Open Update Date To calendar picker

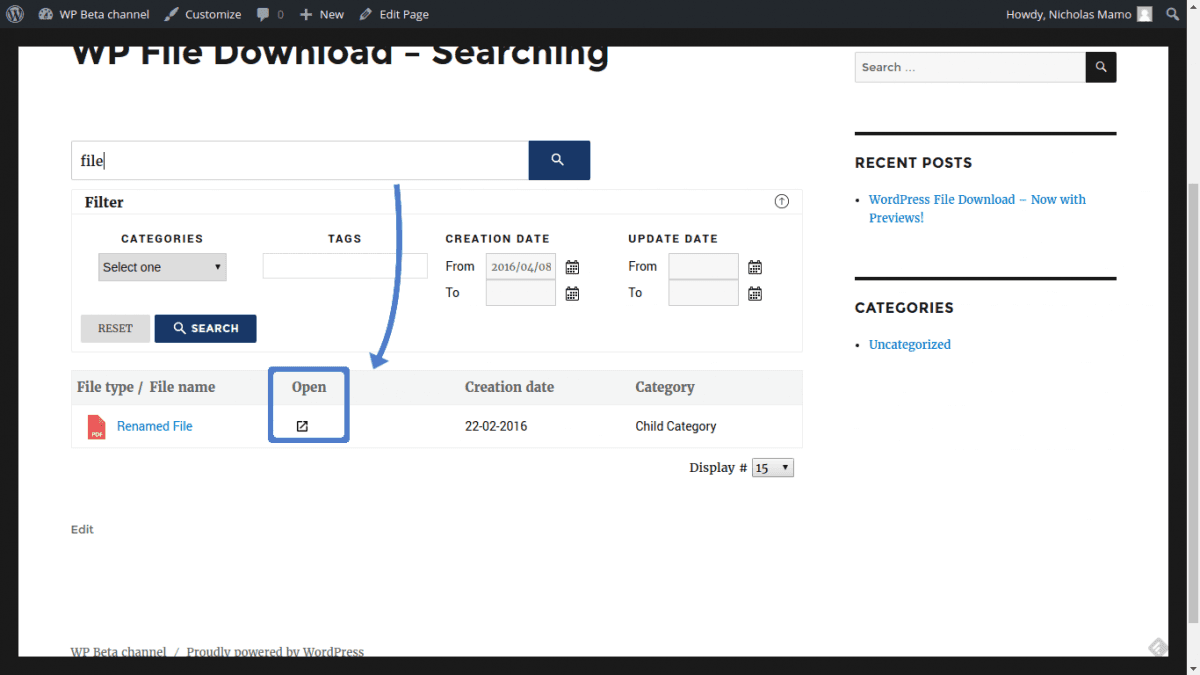(755, 293)
